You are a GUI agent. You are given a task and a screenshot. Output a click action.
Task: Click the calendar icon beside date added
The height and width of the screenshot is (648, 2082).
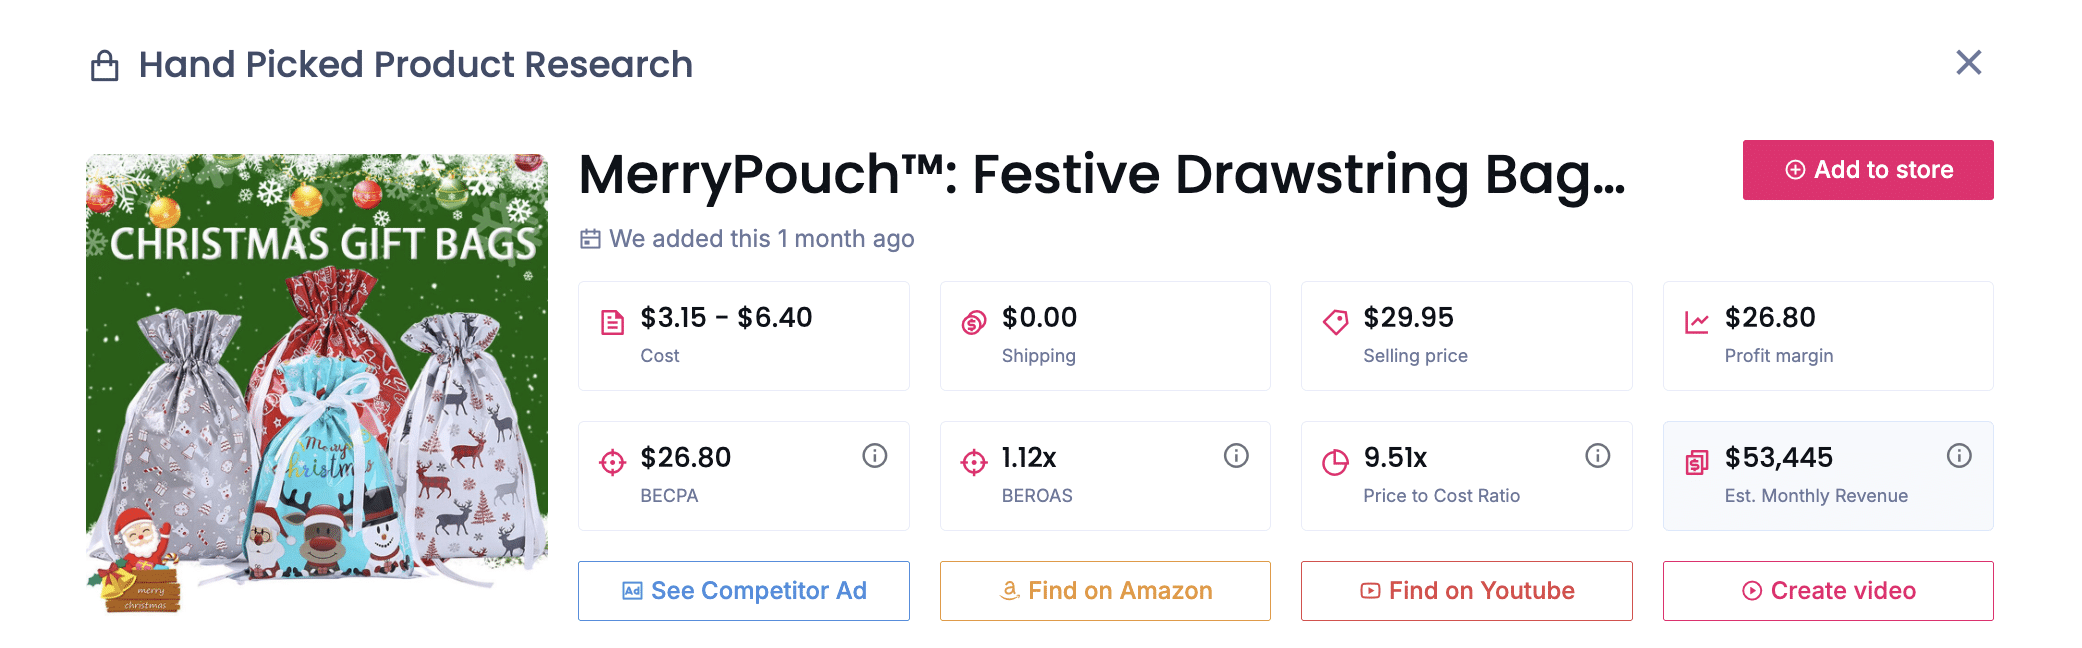point(591,239)
